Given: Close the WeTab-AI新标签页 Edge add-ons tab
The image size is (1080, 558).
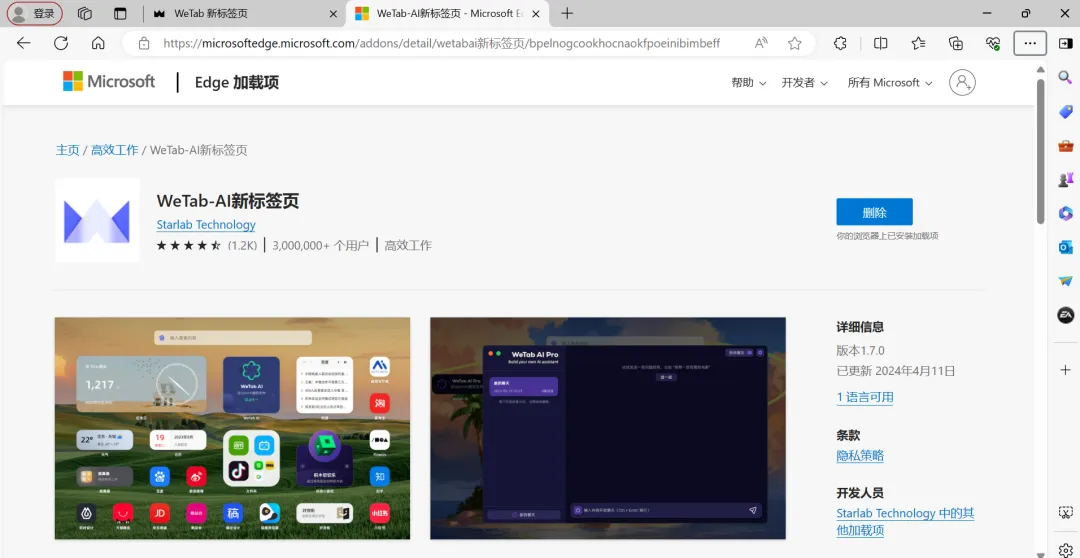Looking at the screenshot, I should pos(535,14).
